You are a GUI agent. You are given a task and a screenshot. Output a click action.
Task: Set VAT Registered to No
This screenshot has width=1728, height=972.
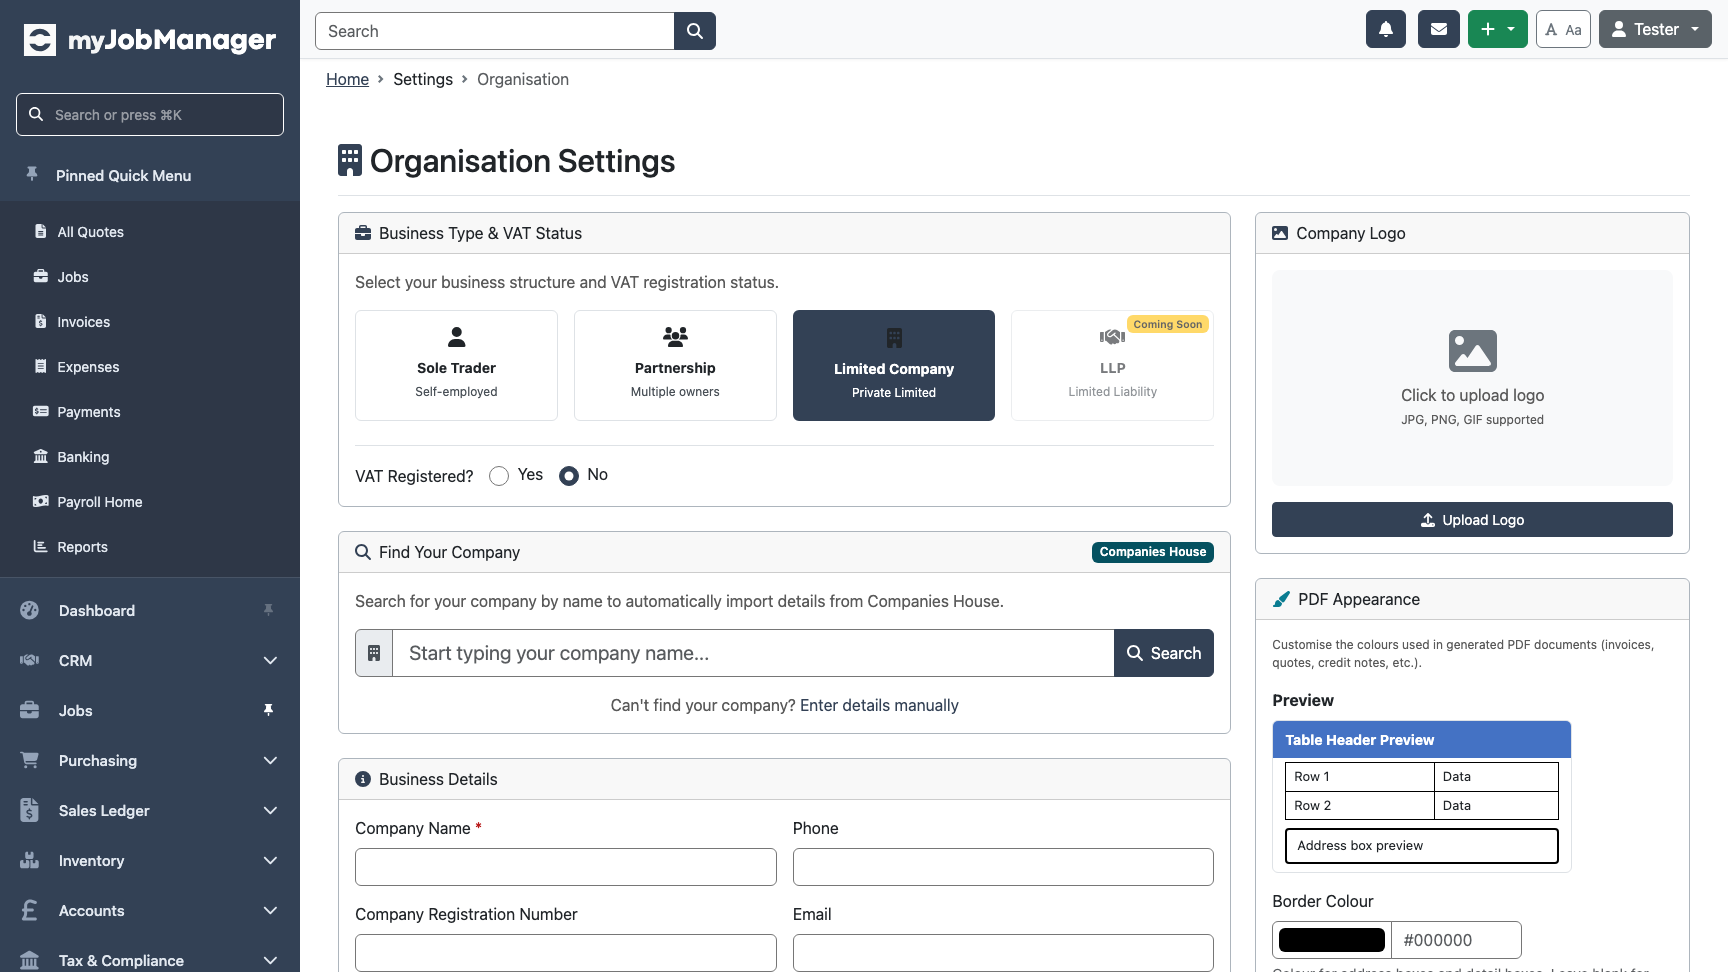pos(569,476)
